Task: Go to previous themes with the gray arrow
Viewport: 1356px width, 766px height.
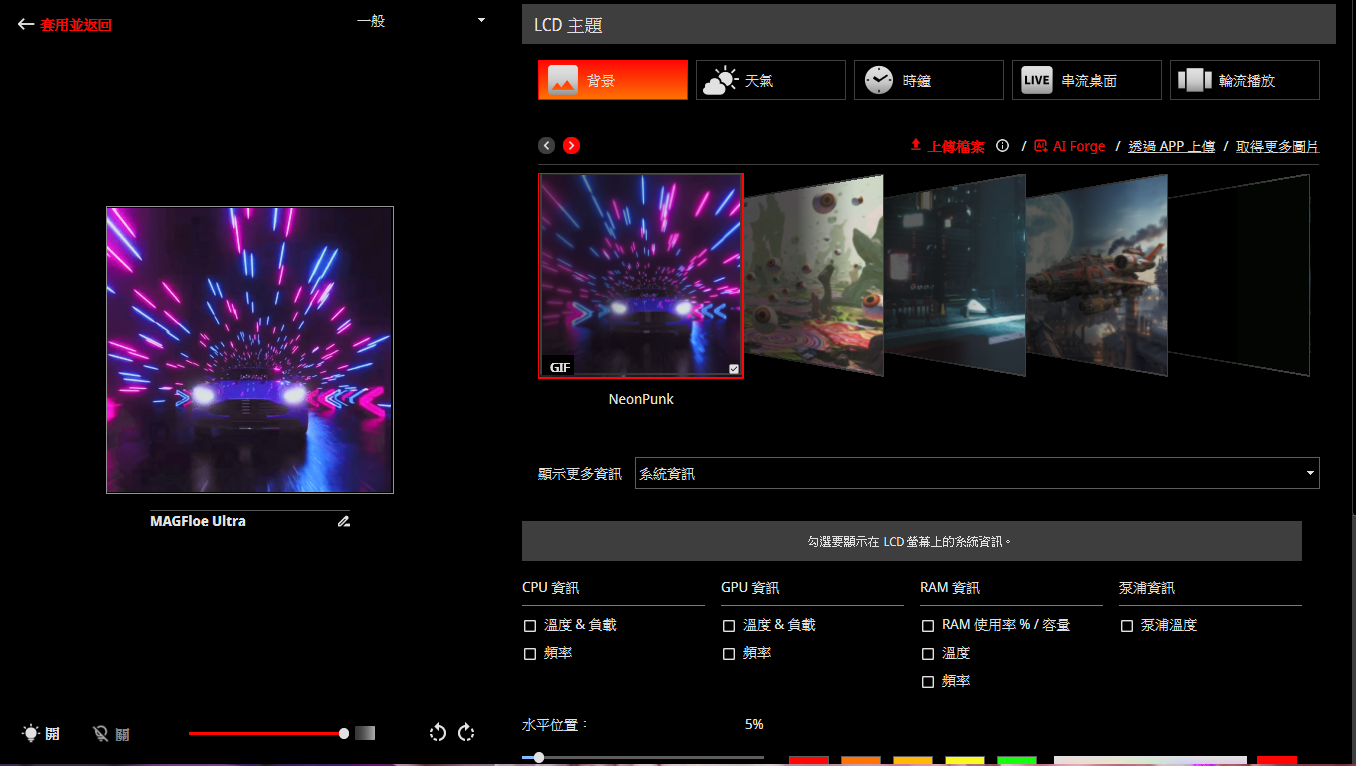Action: tap(546, 145)
